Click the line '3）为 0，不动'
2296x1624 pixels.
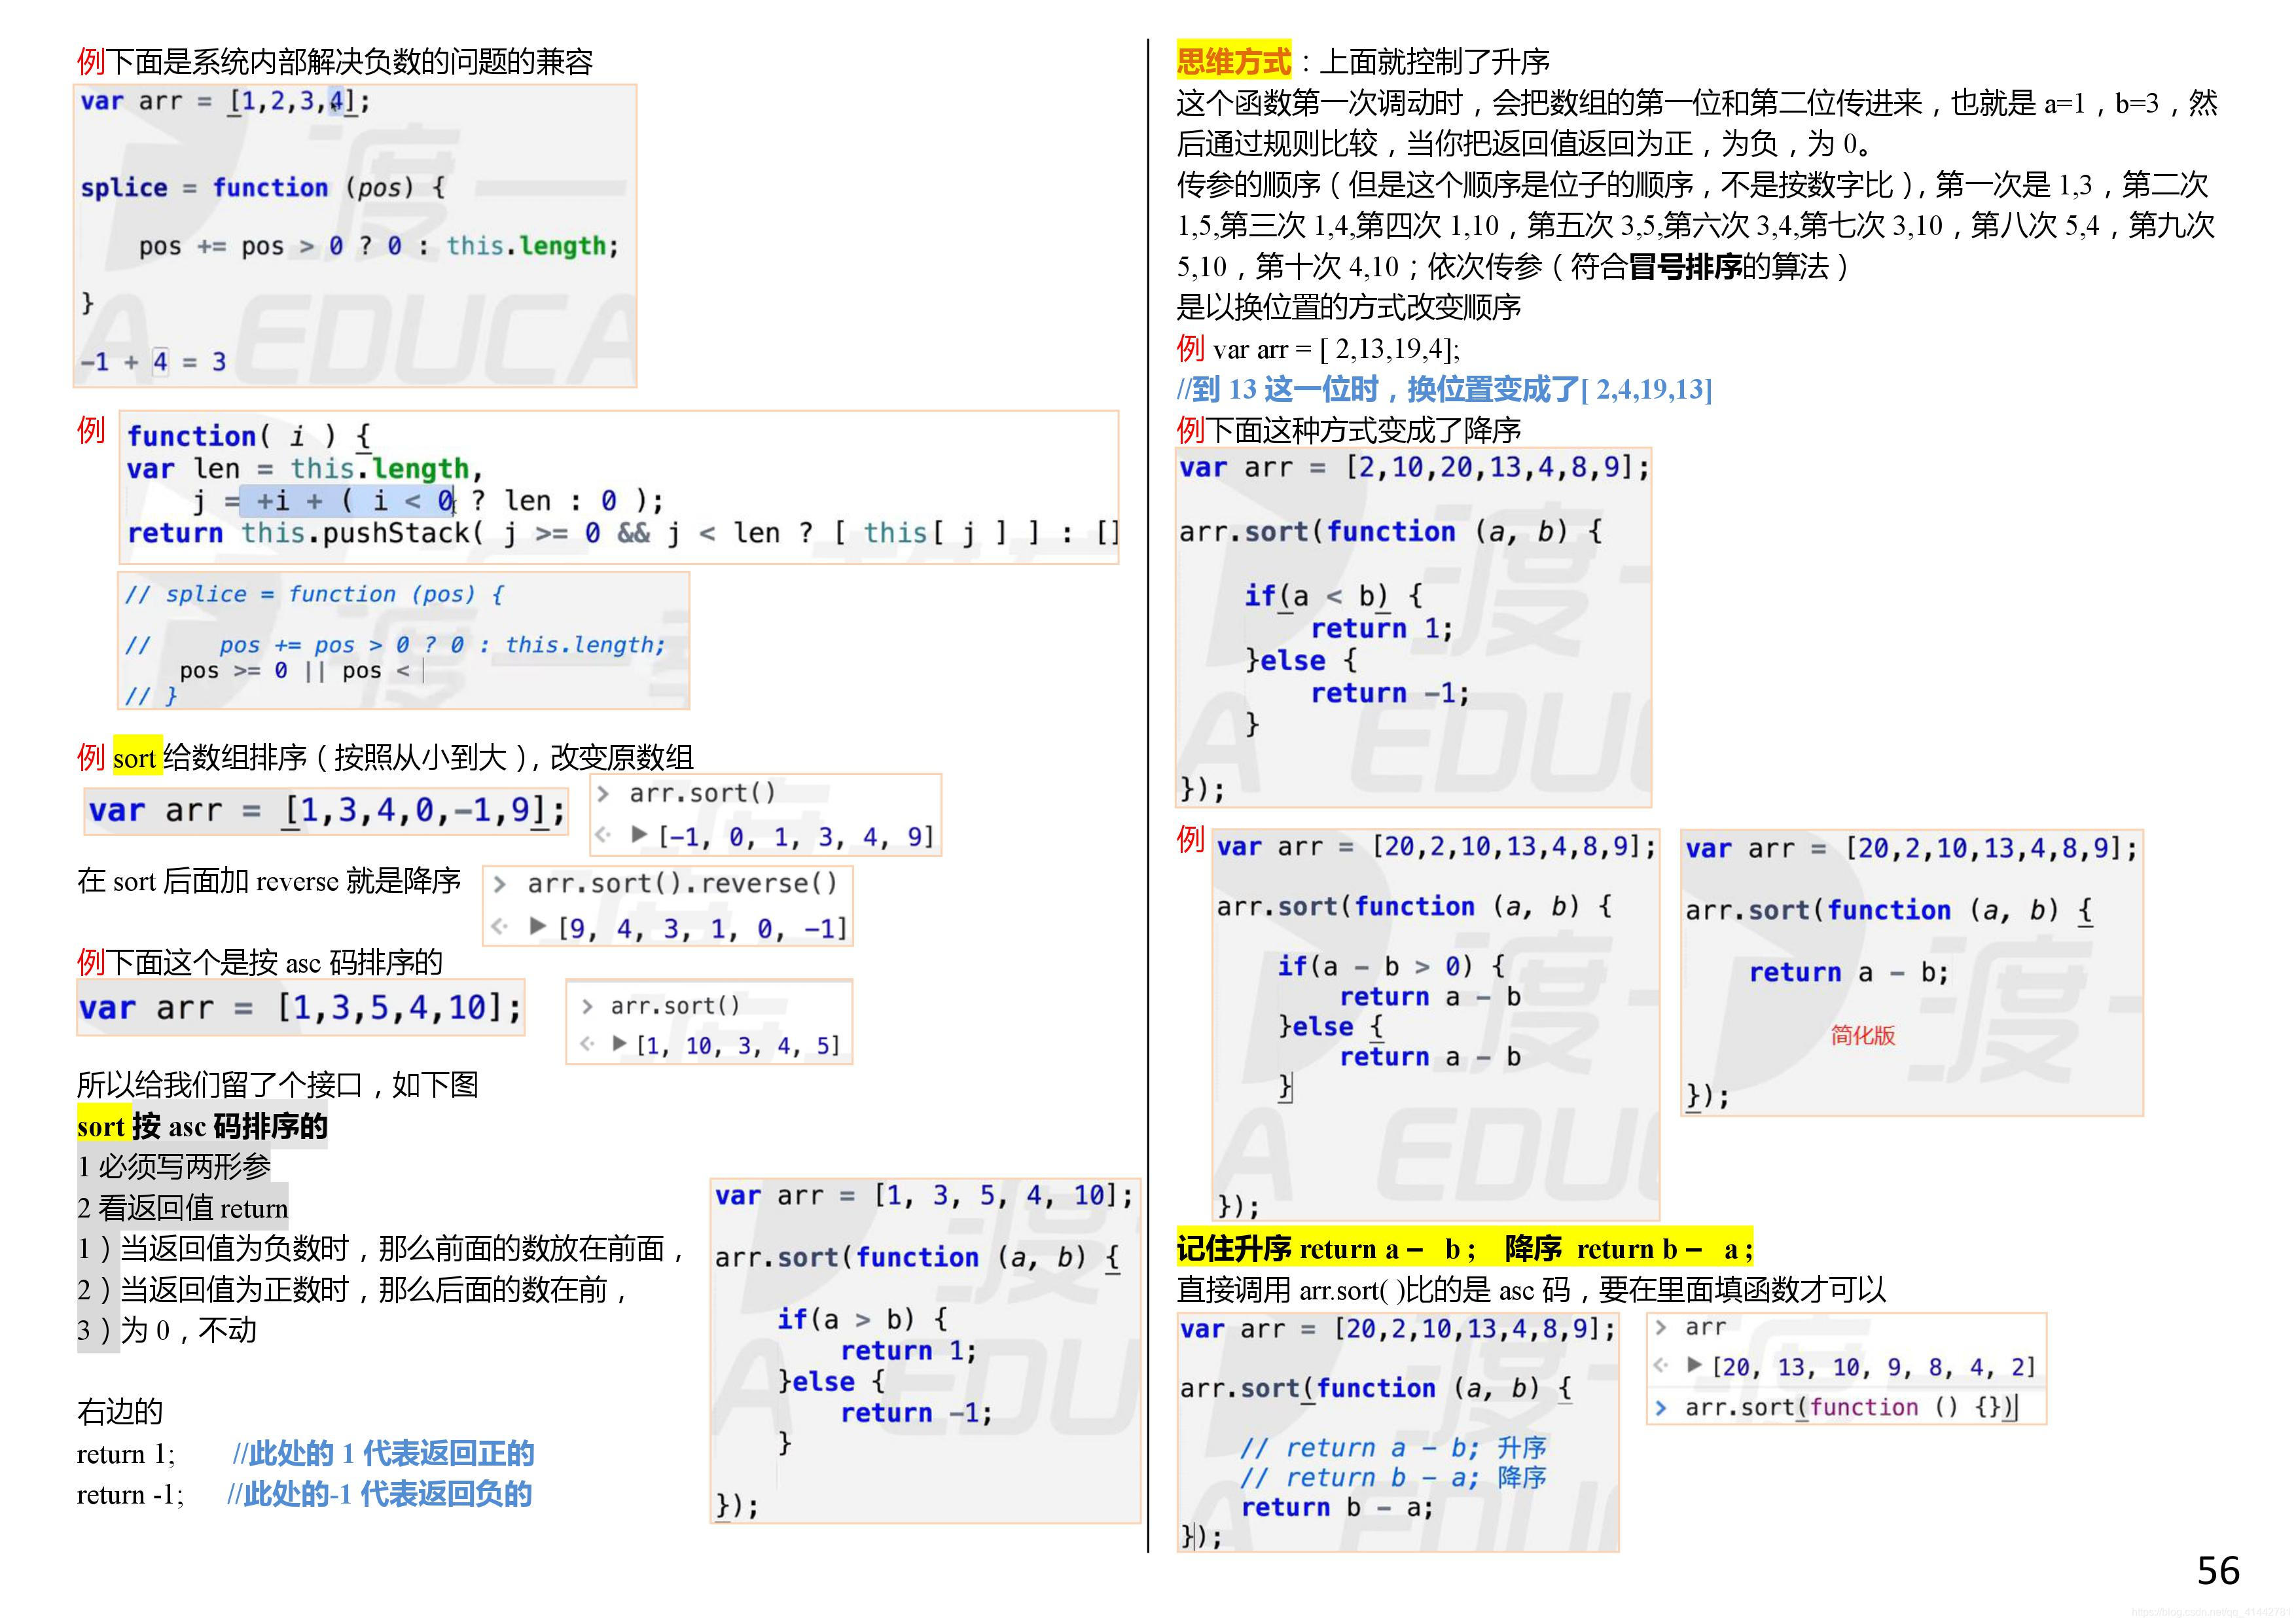[x=167, y=1331]
